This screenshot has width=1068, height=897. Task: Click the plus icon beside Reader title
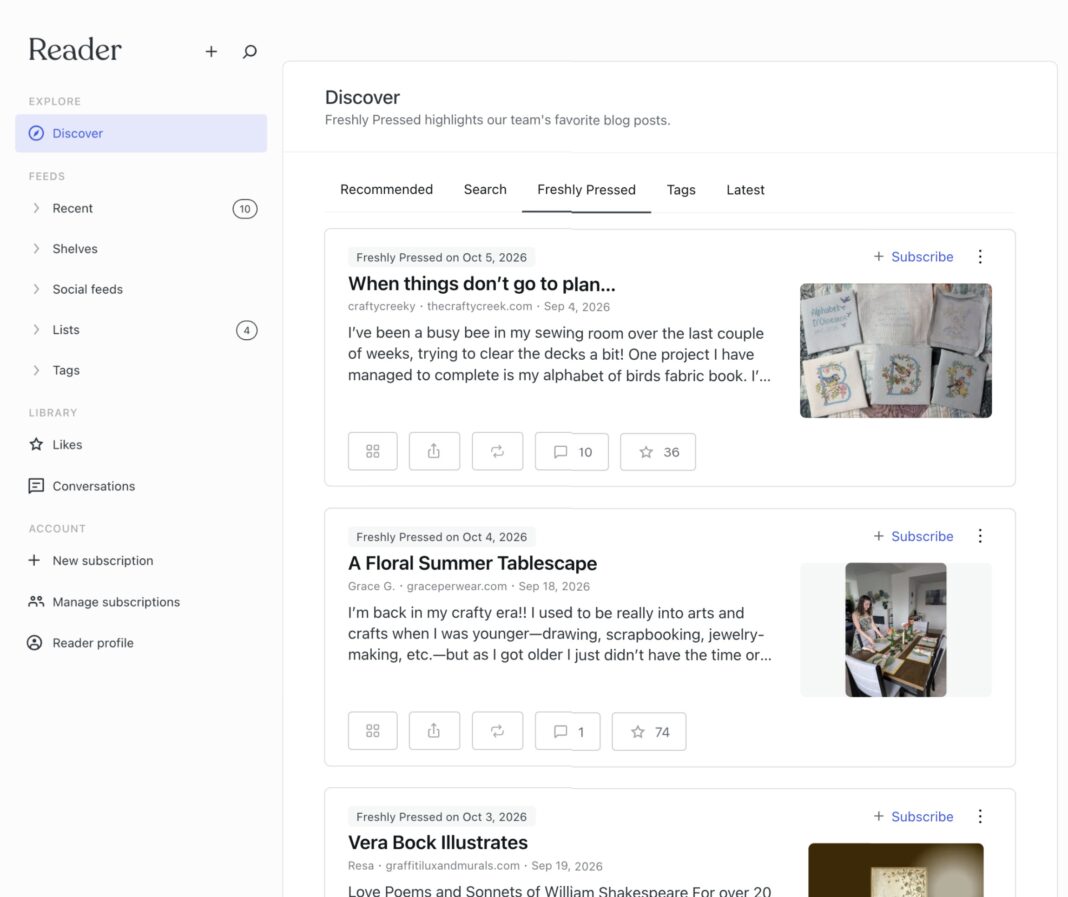pos(211,51)
